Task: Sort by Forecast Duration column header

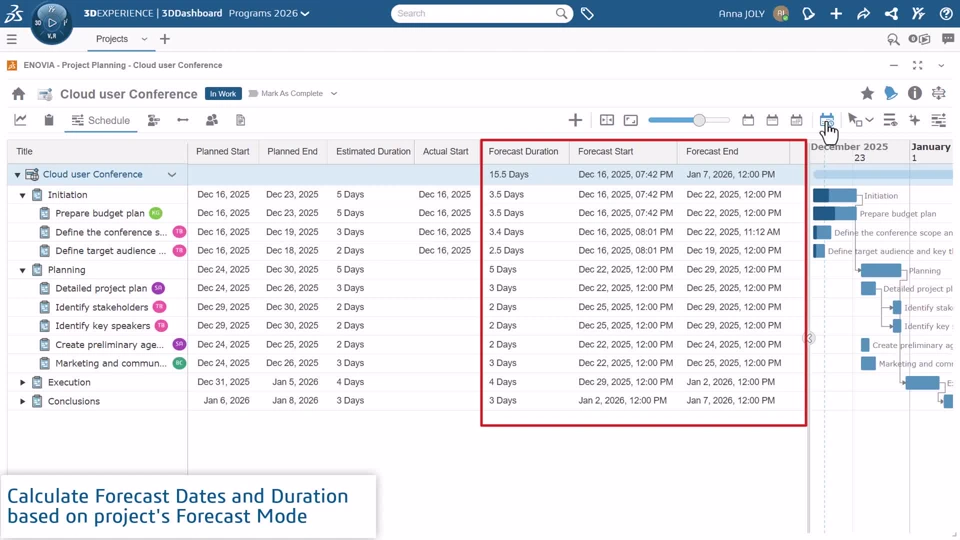Action: 523,151
